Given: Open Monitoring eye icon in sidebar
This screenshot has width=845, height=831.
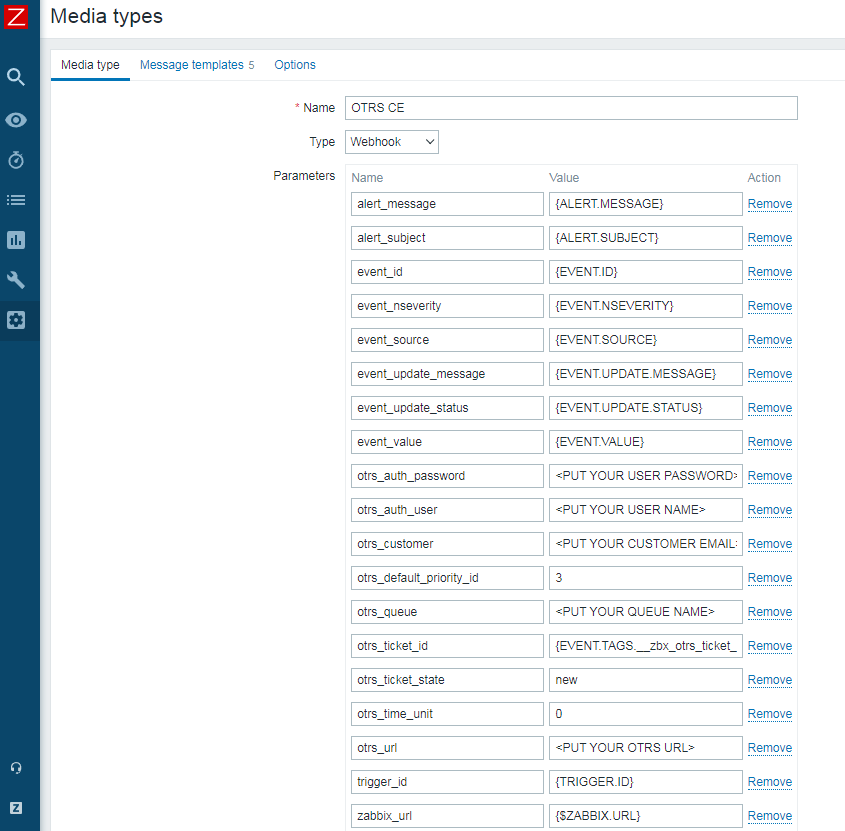Looking at the screenshot, I should tap(16, 120).
